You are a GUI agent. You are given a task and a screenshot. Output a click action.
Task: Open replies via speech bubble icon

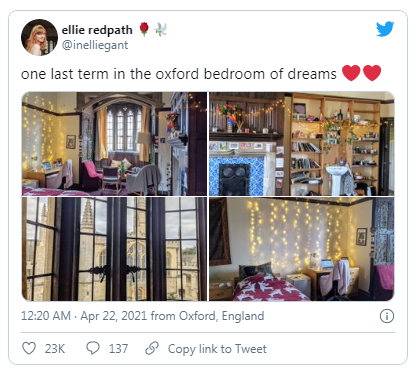point(93,348)
